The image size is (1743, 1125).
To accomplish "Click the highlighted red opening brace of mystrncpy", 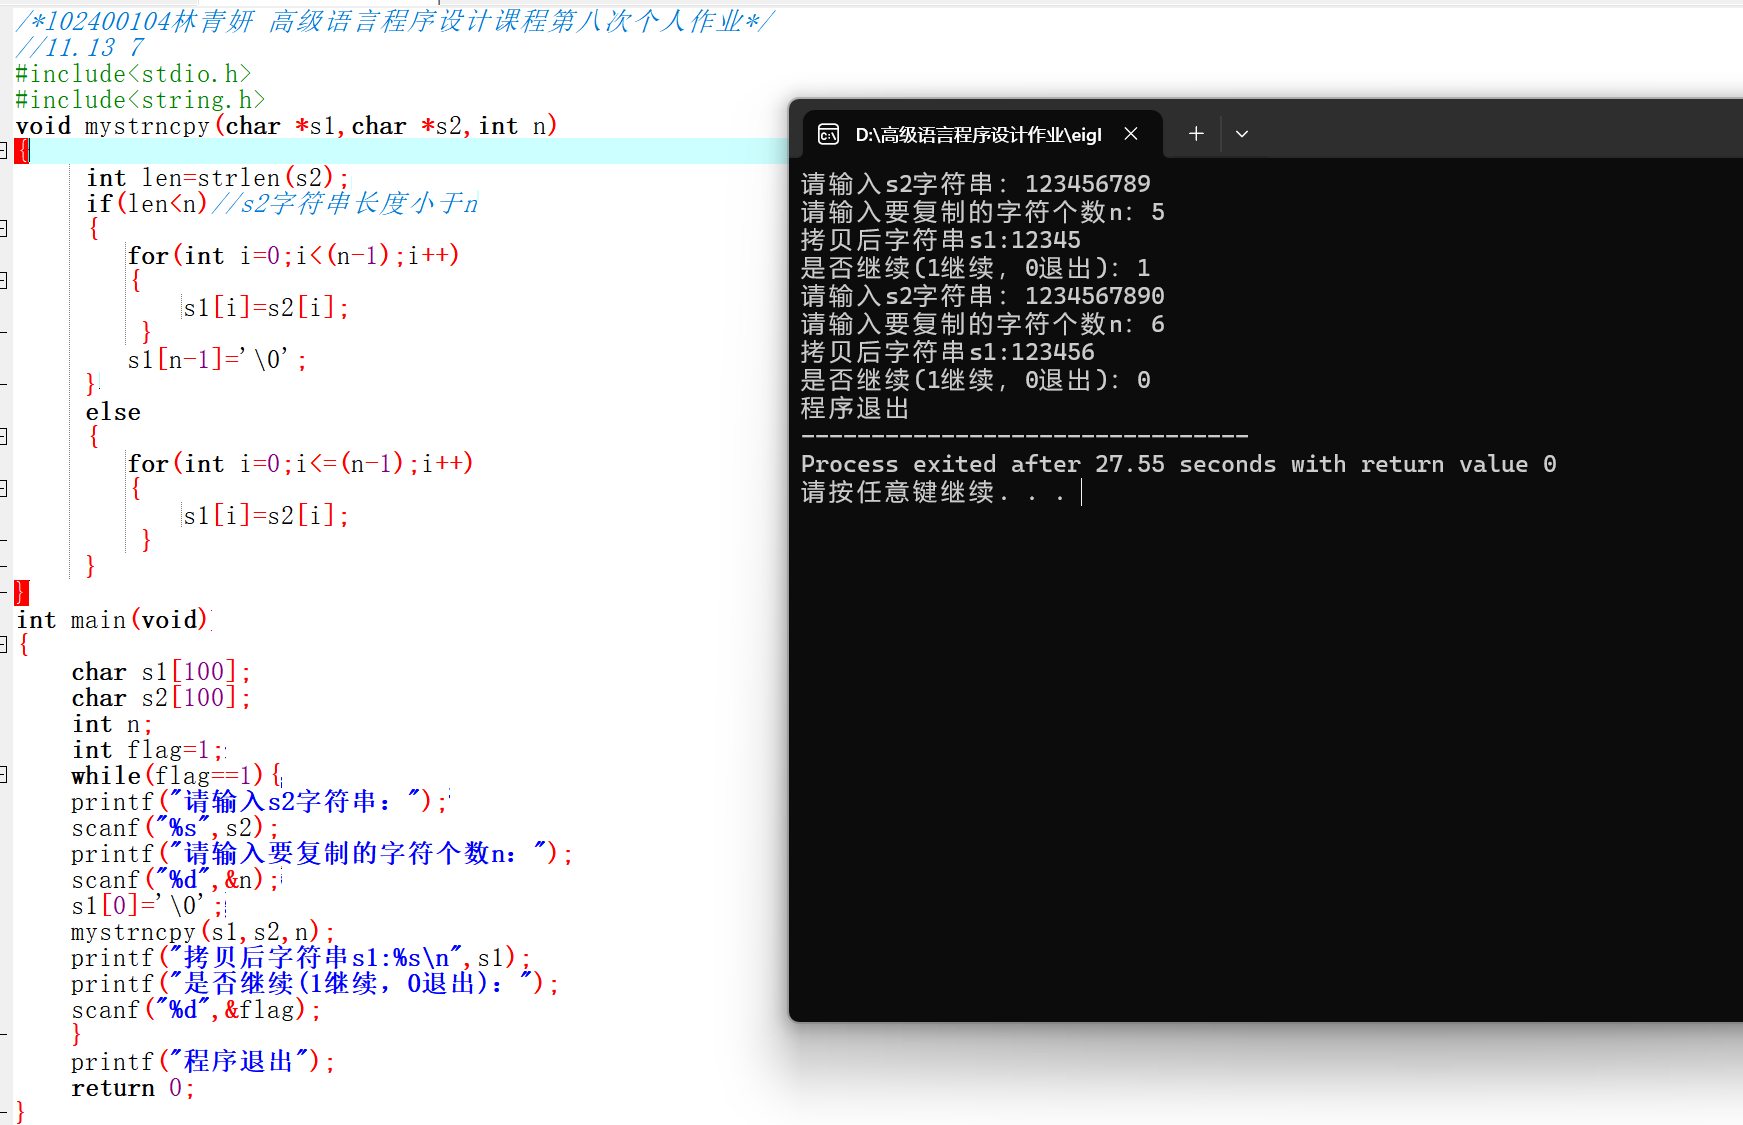I will (22, 151).
